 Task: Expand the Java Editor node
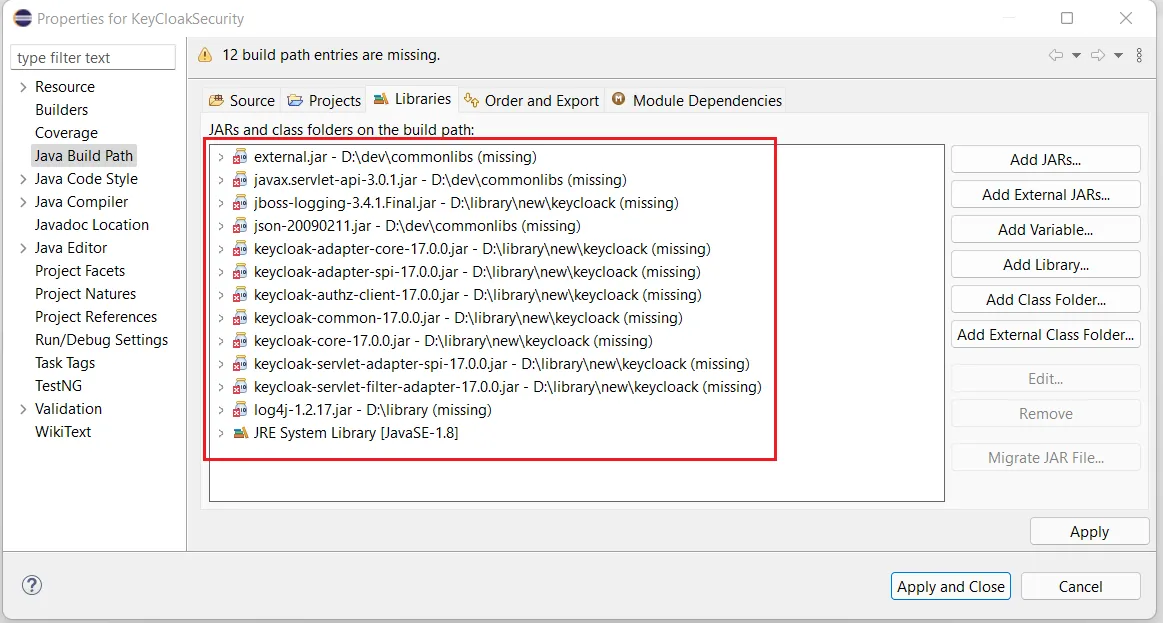[x=23, y=248]
